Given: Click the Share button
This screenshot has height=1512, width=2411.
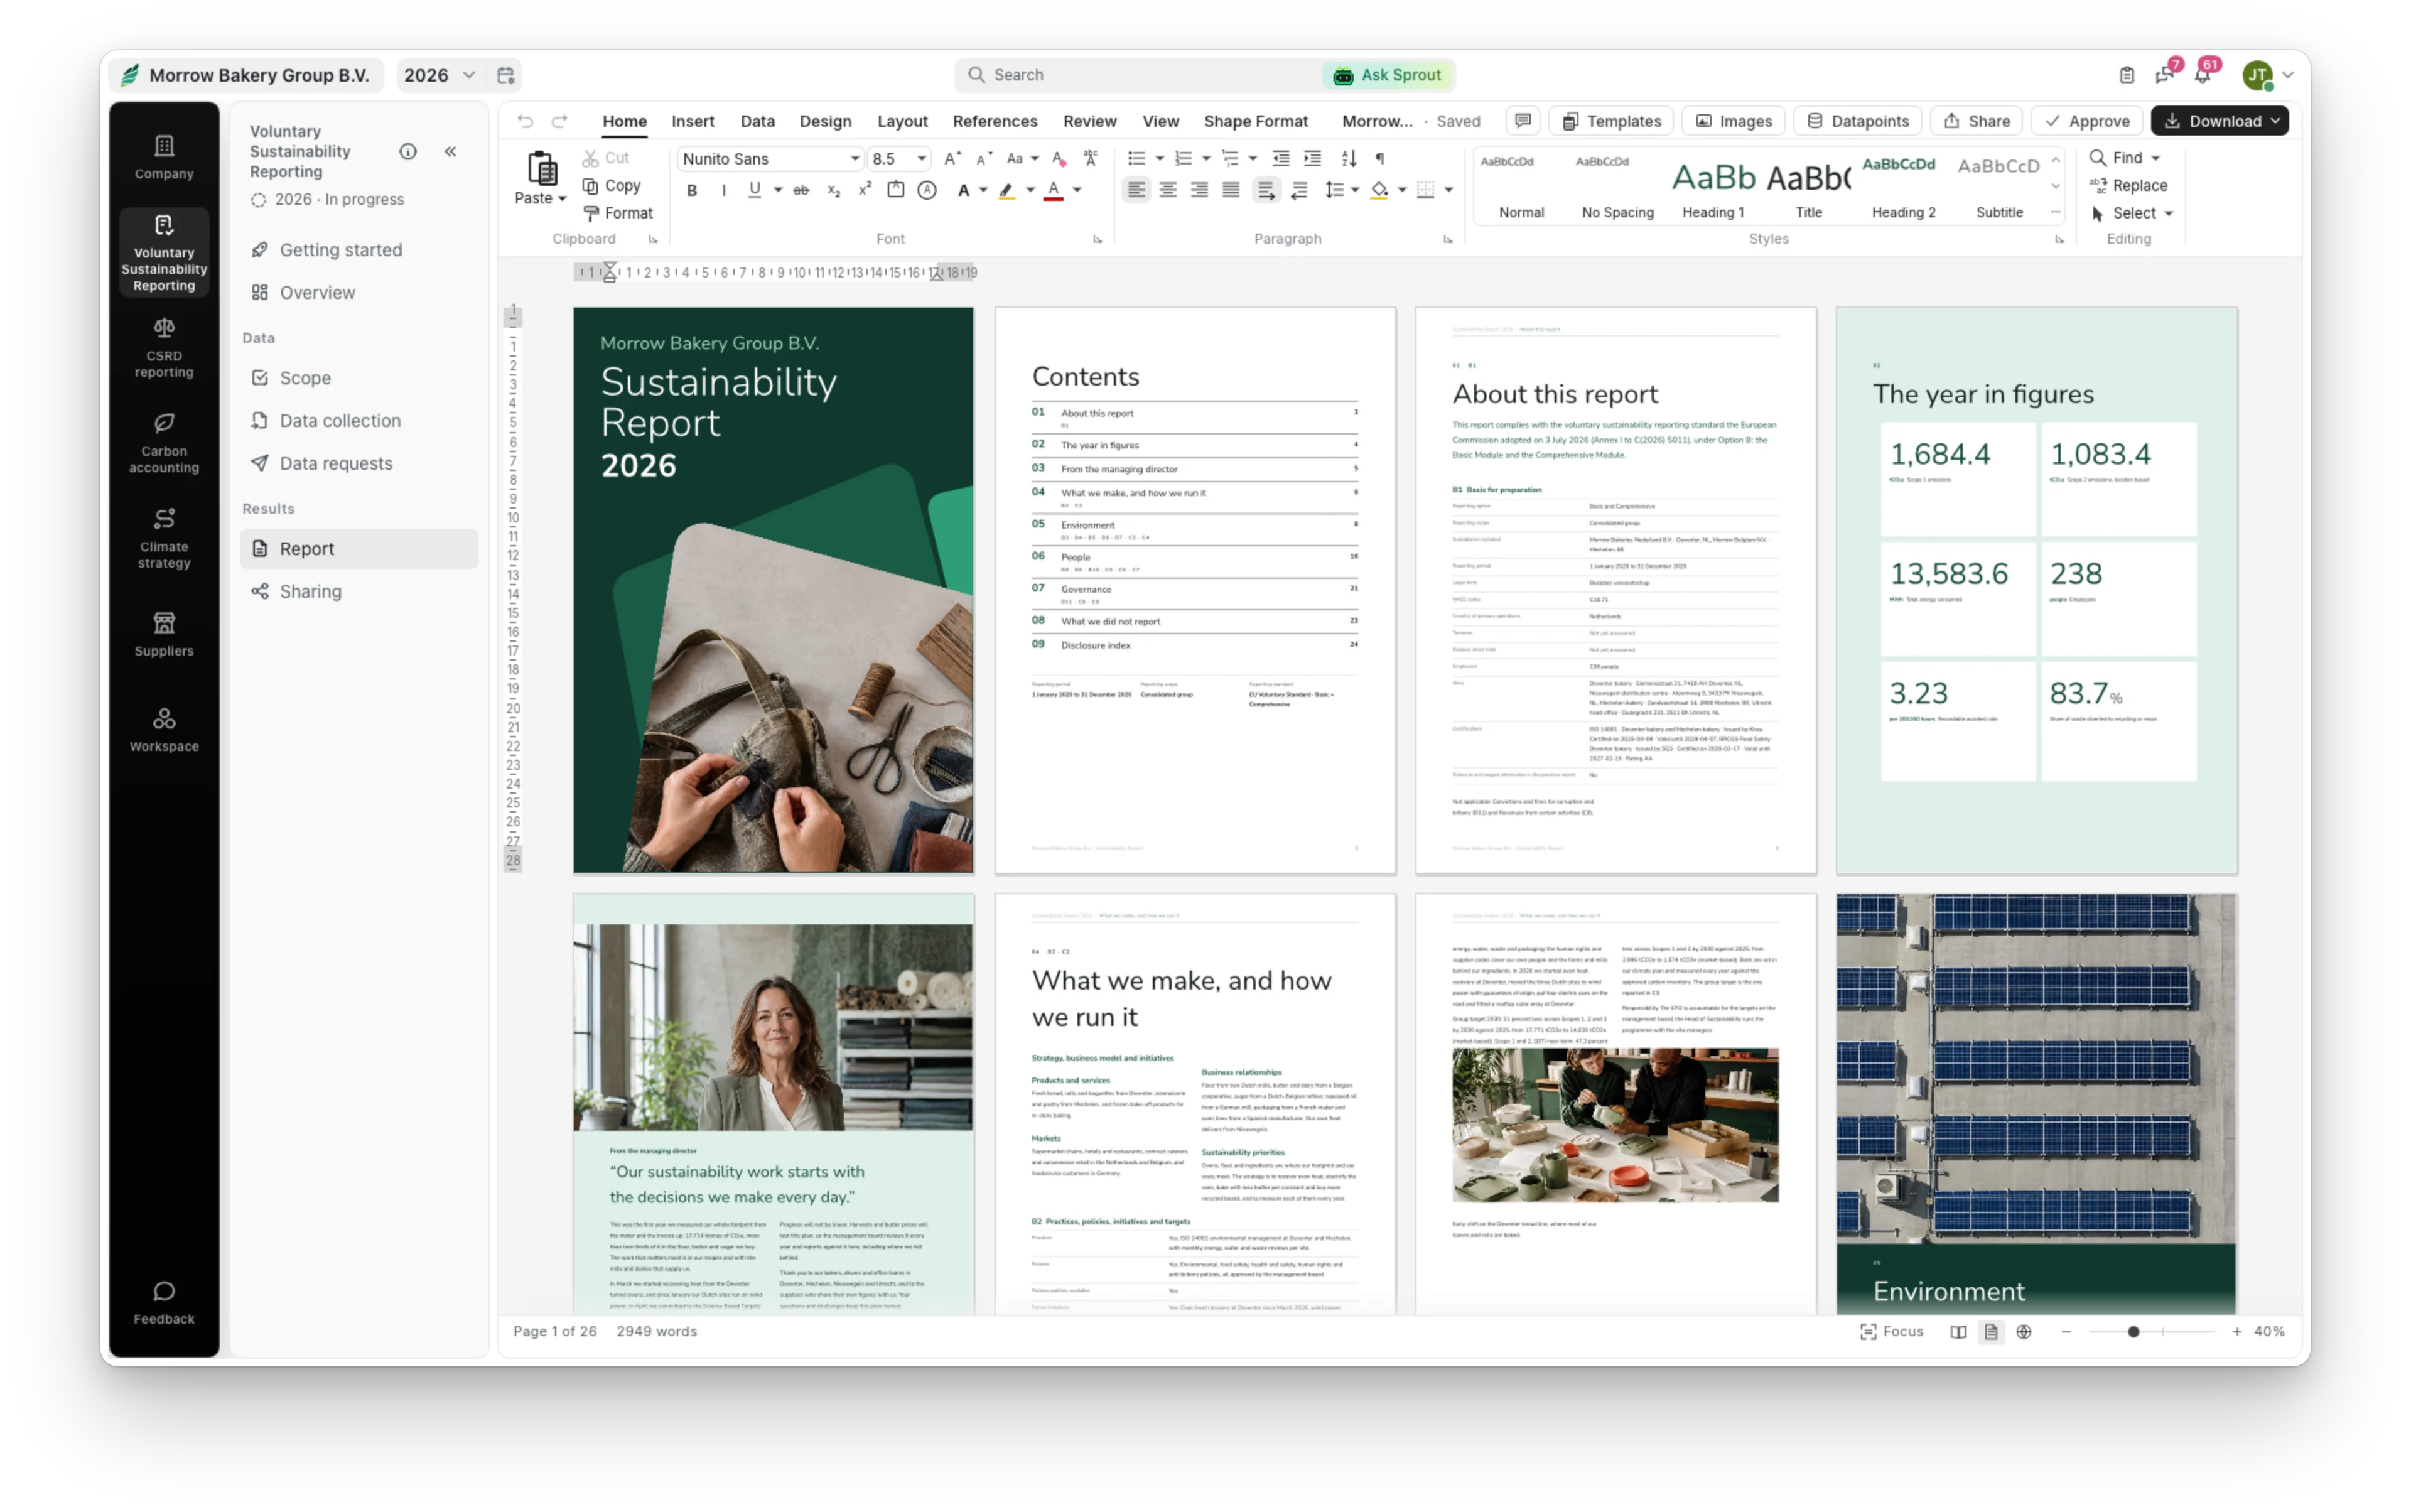Looking at the screenshot, I should pyautogui.click(x=1976, y=121).
